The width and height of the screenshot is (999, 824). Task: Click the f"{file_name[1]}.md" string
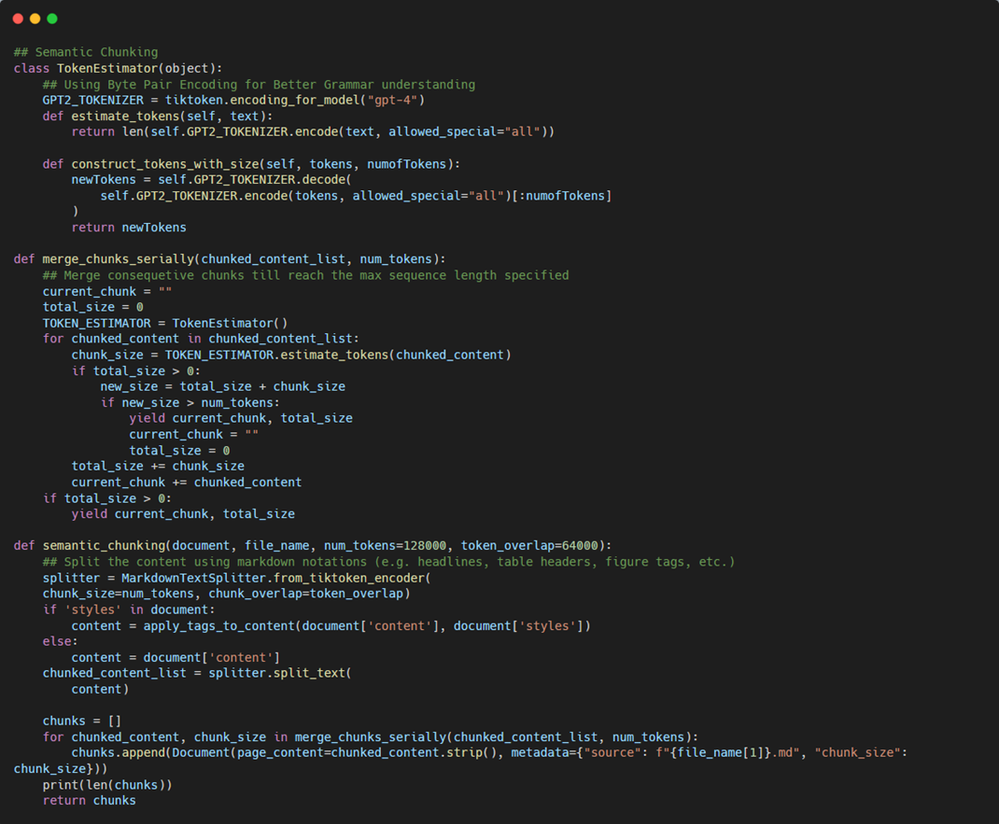click(x=728, y=753)
